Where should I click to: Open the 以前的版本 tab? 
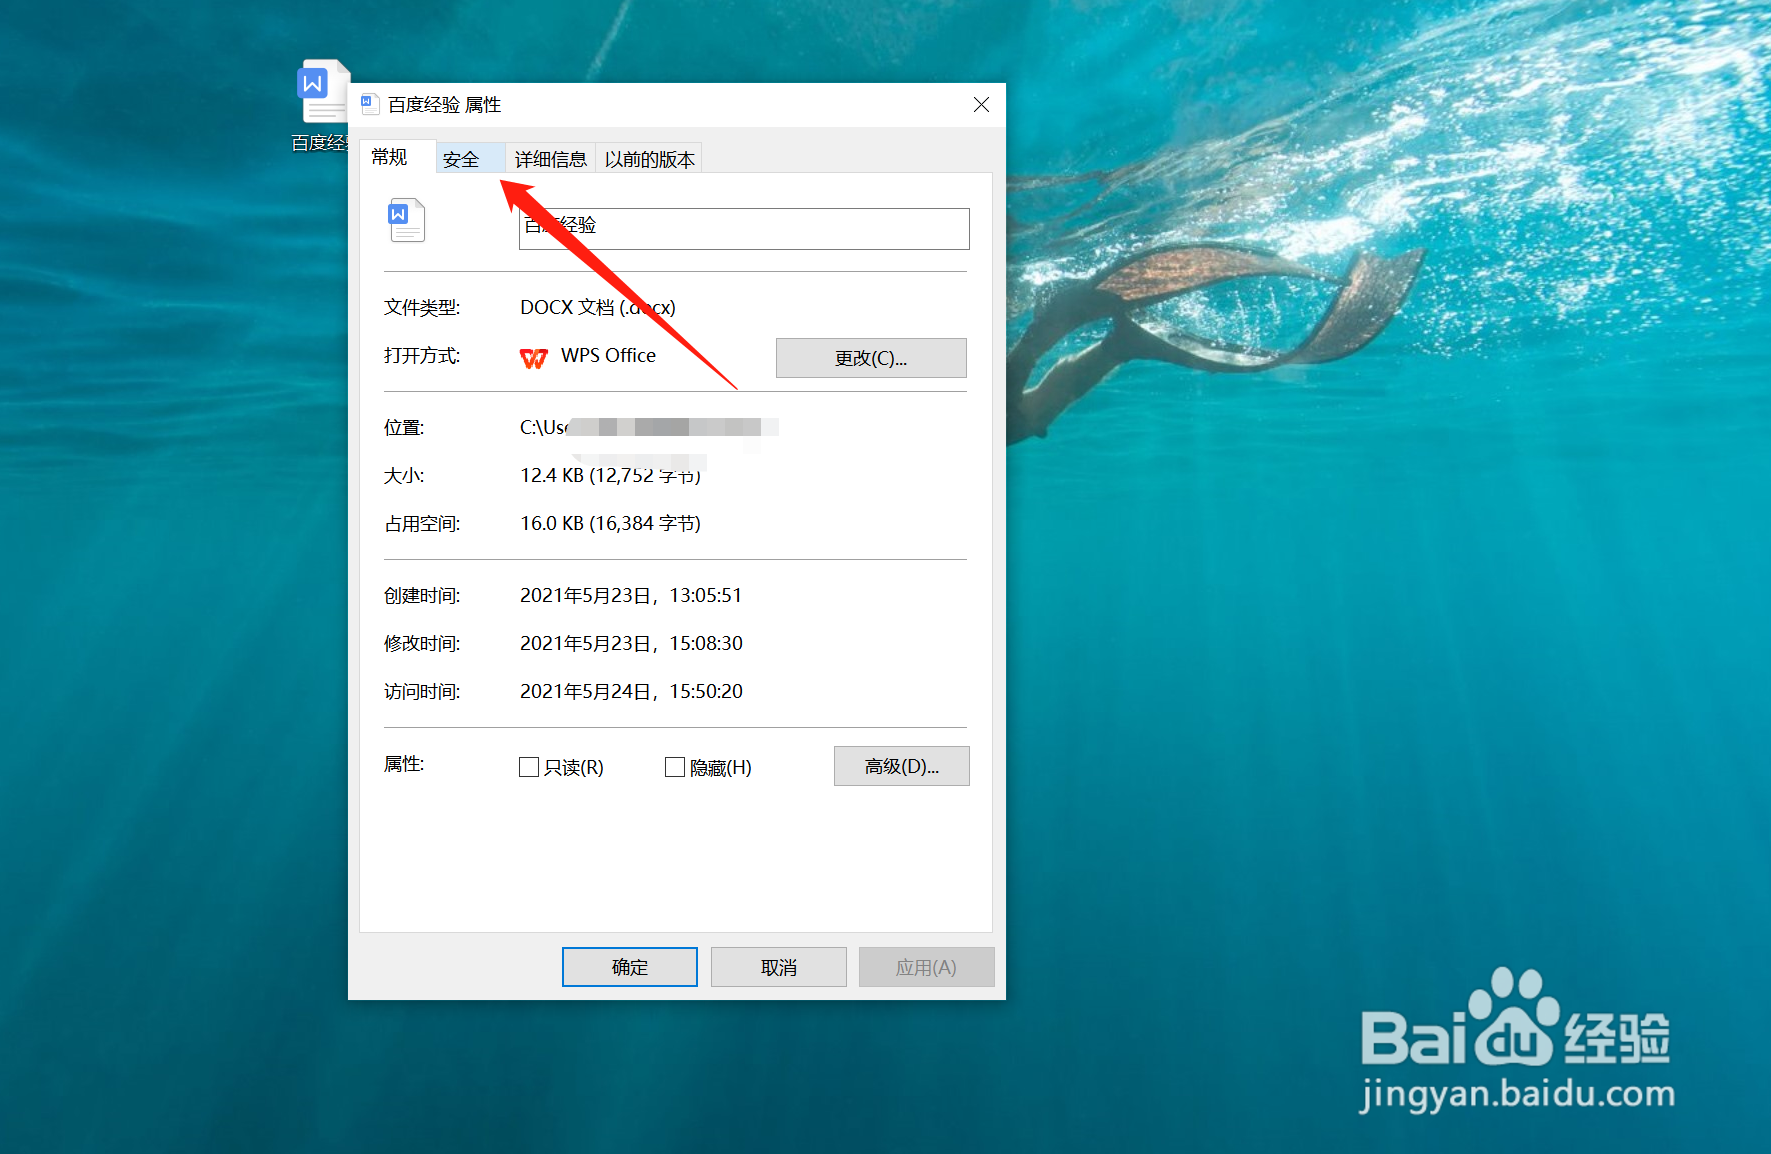[649, 159]
